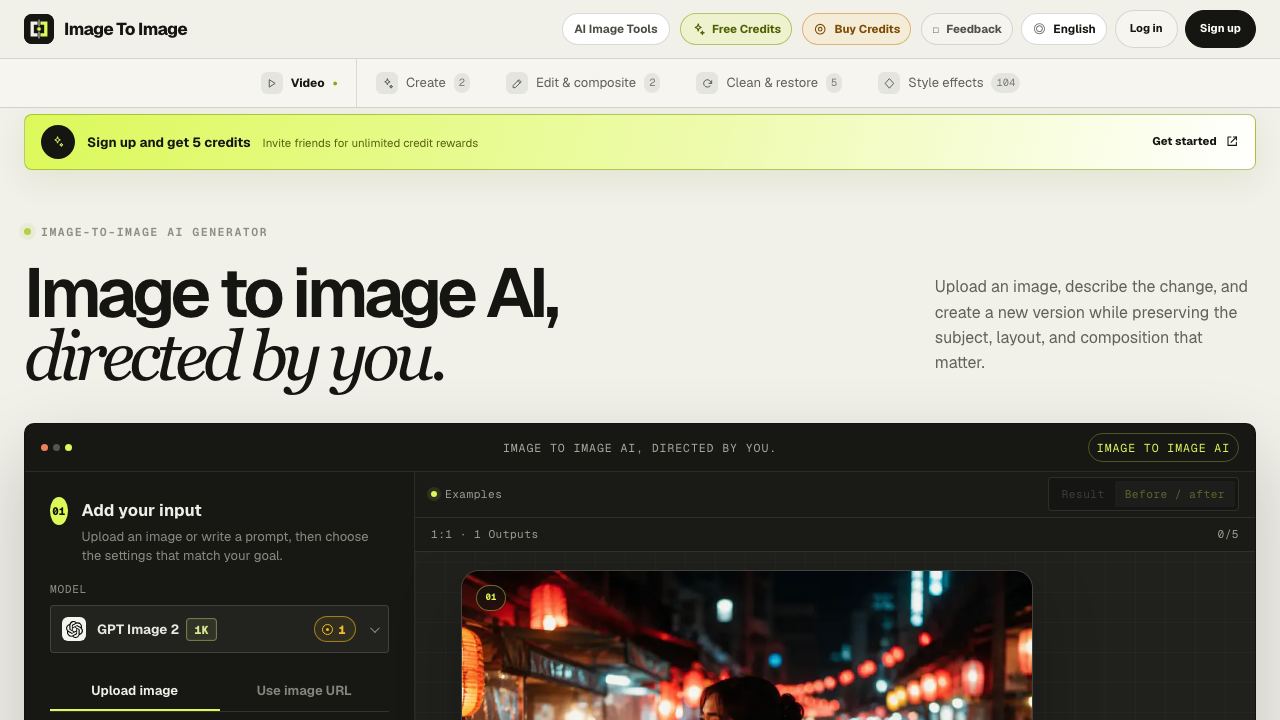
Task: Click the external link icon beside Get started
Action: (1232, 141)
